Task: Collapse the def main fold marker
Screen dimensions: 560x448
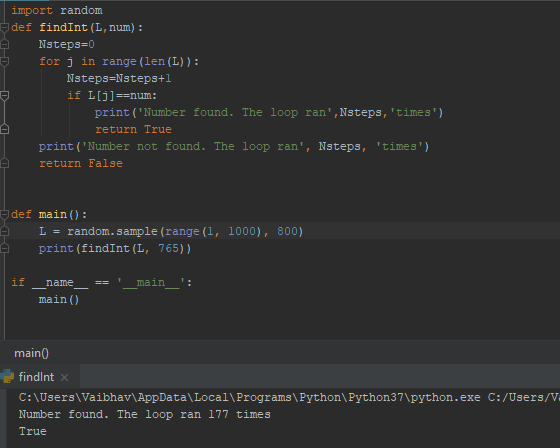Action: pos(4,215)
